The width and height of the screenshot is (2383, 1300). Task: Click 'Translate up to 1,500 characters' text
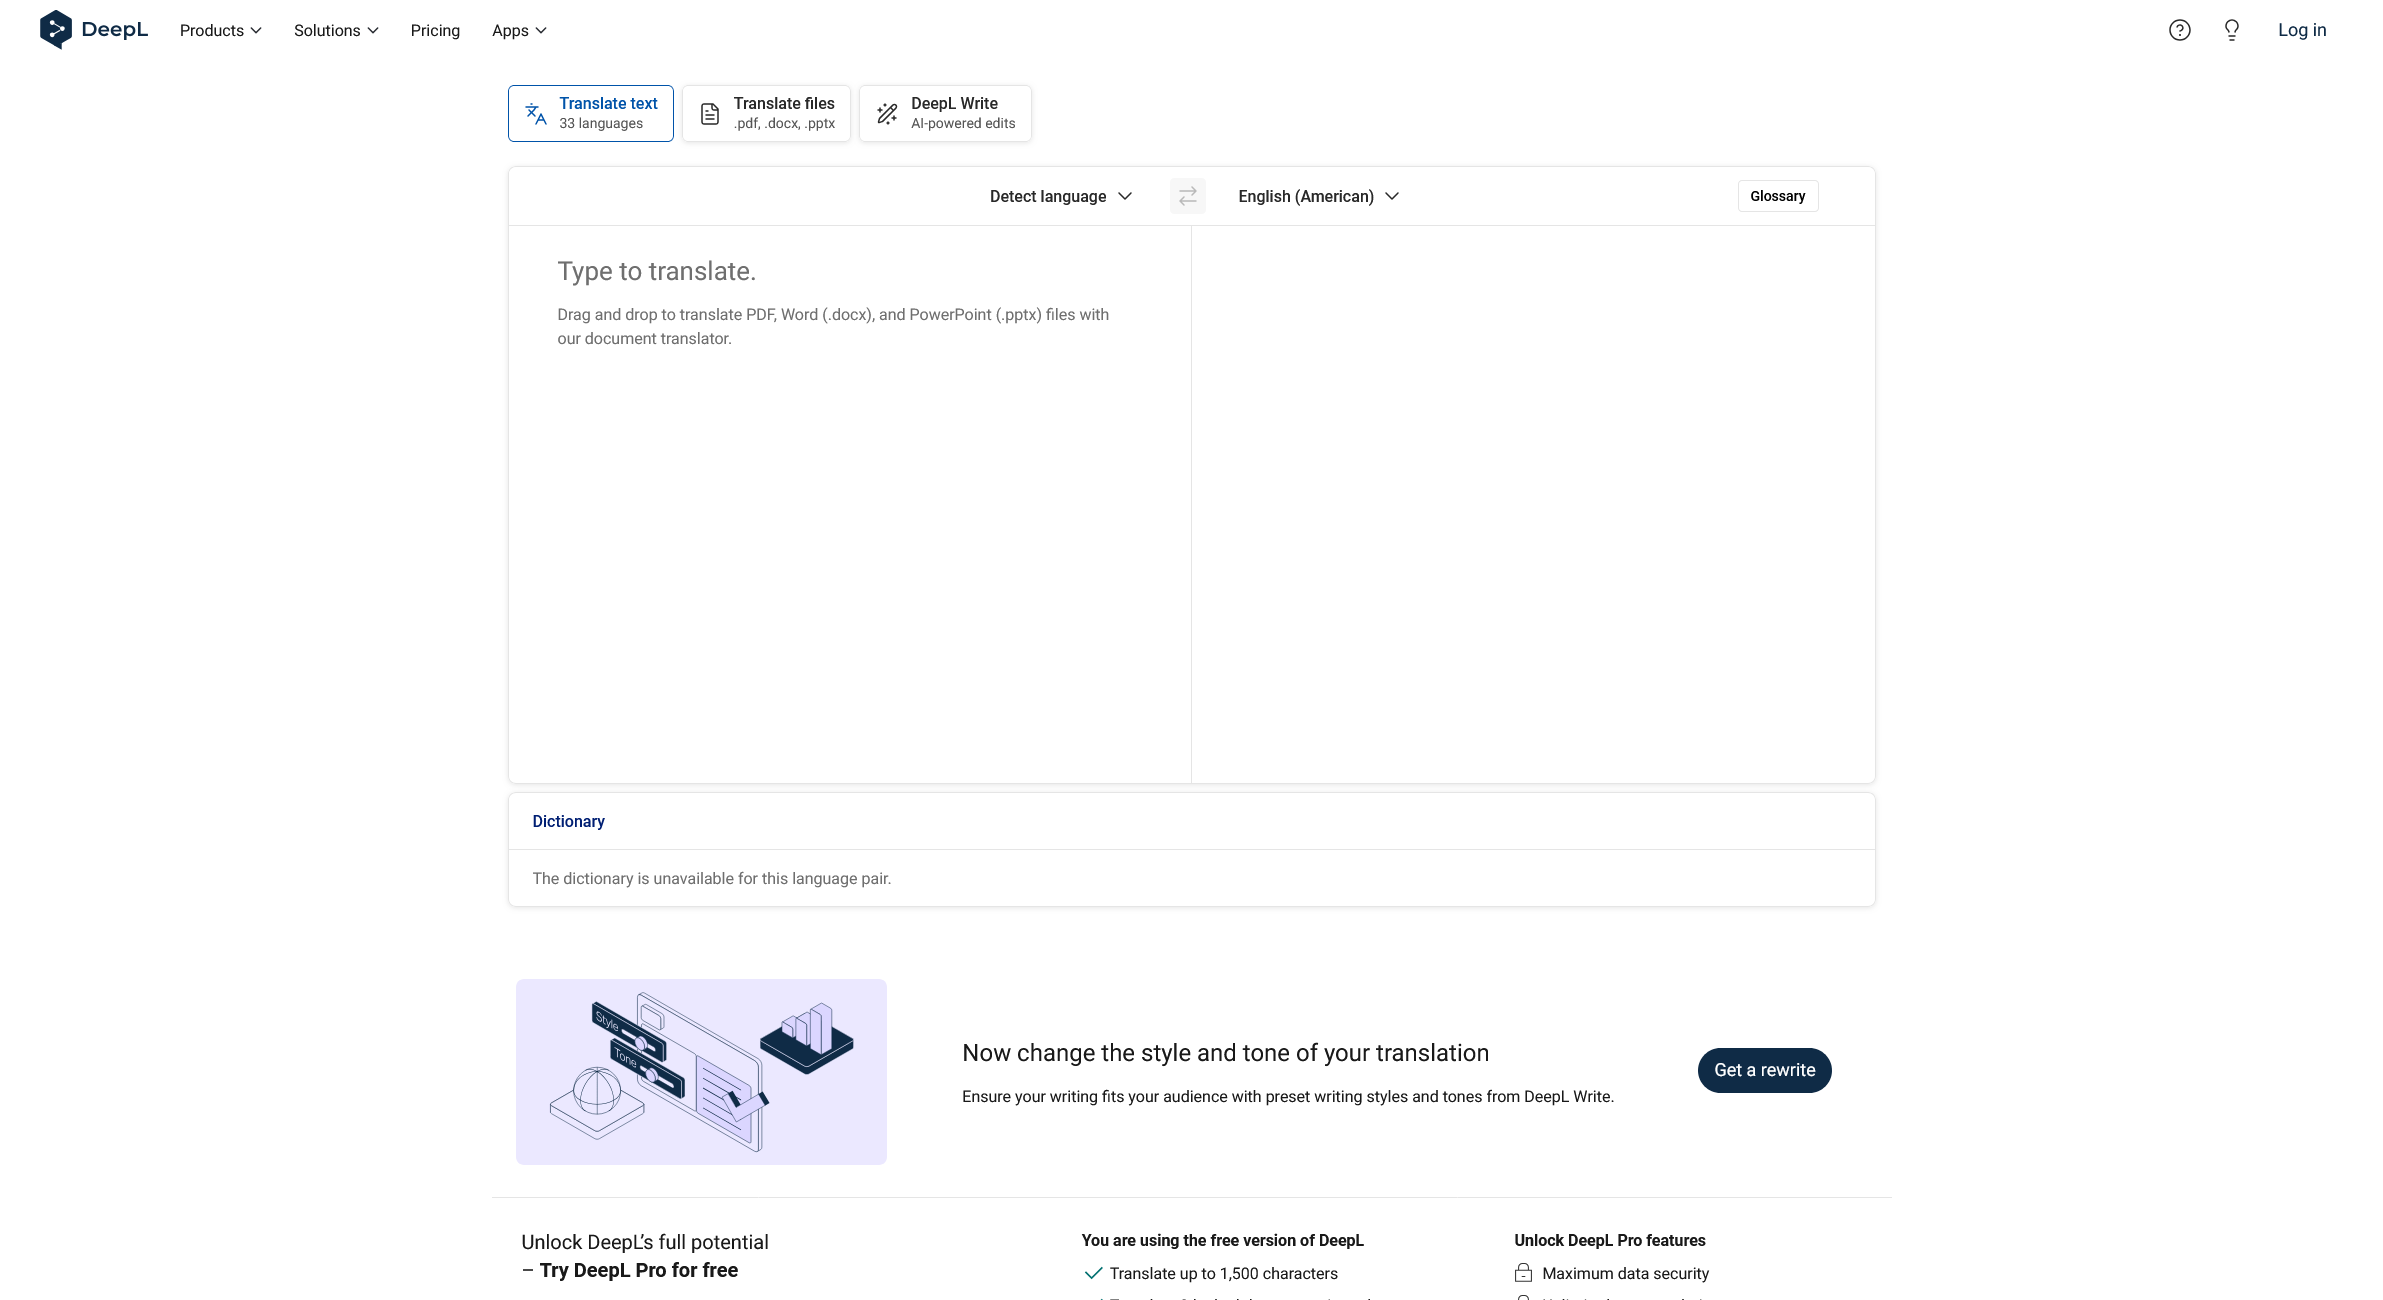pyautogui.click(x=1223, y=1273)
